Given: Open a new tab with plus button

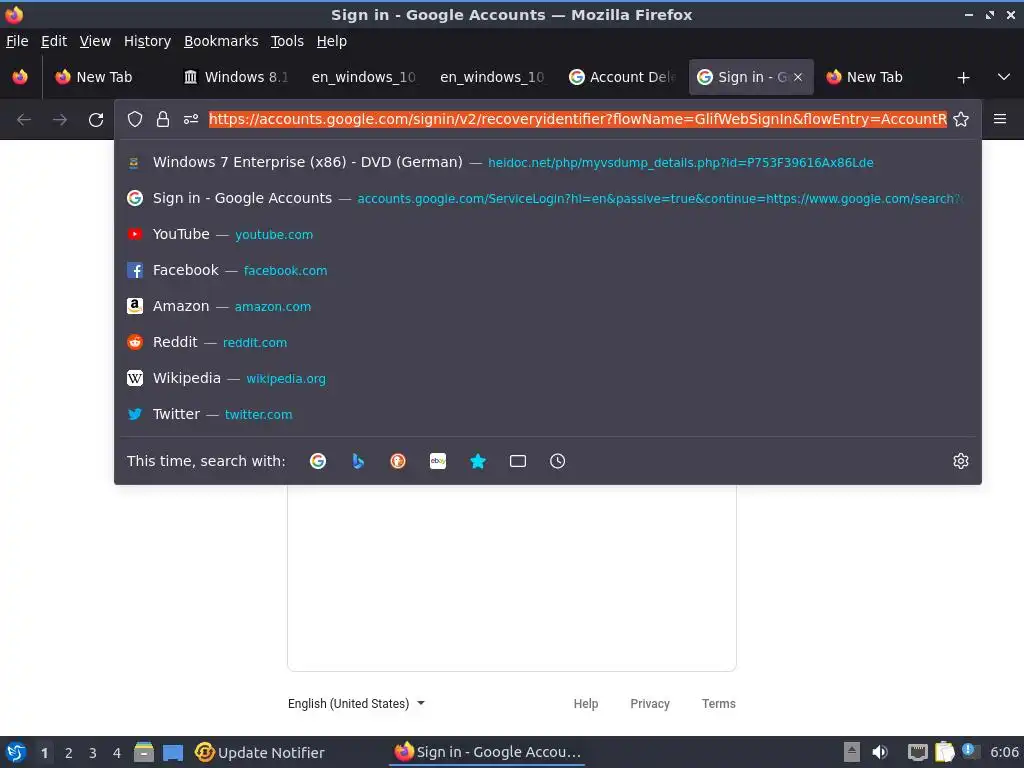Looking at the screenshot, I should pyautogui.click(x=963, y=78).
